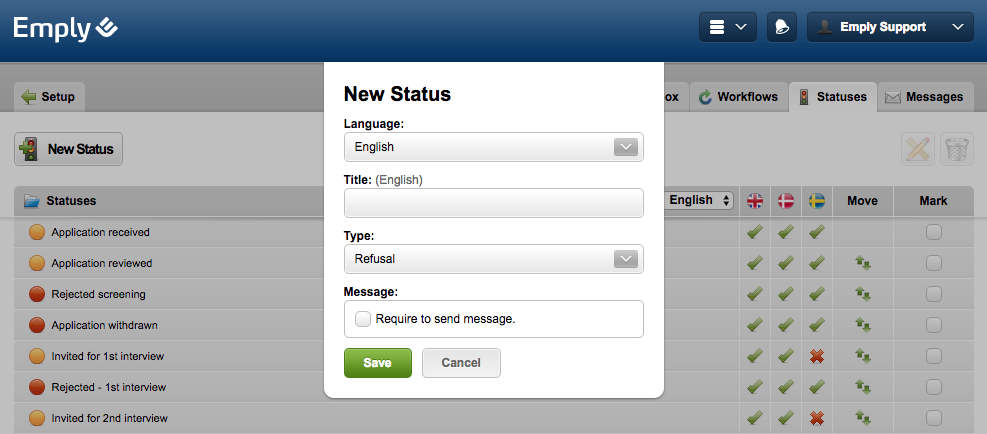This screenshot has width=987, height=434.
Task: Click red cross in Invited for 1st interview row
Action: (817, 356)
